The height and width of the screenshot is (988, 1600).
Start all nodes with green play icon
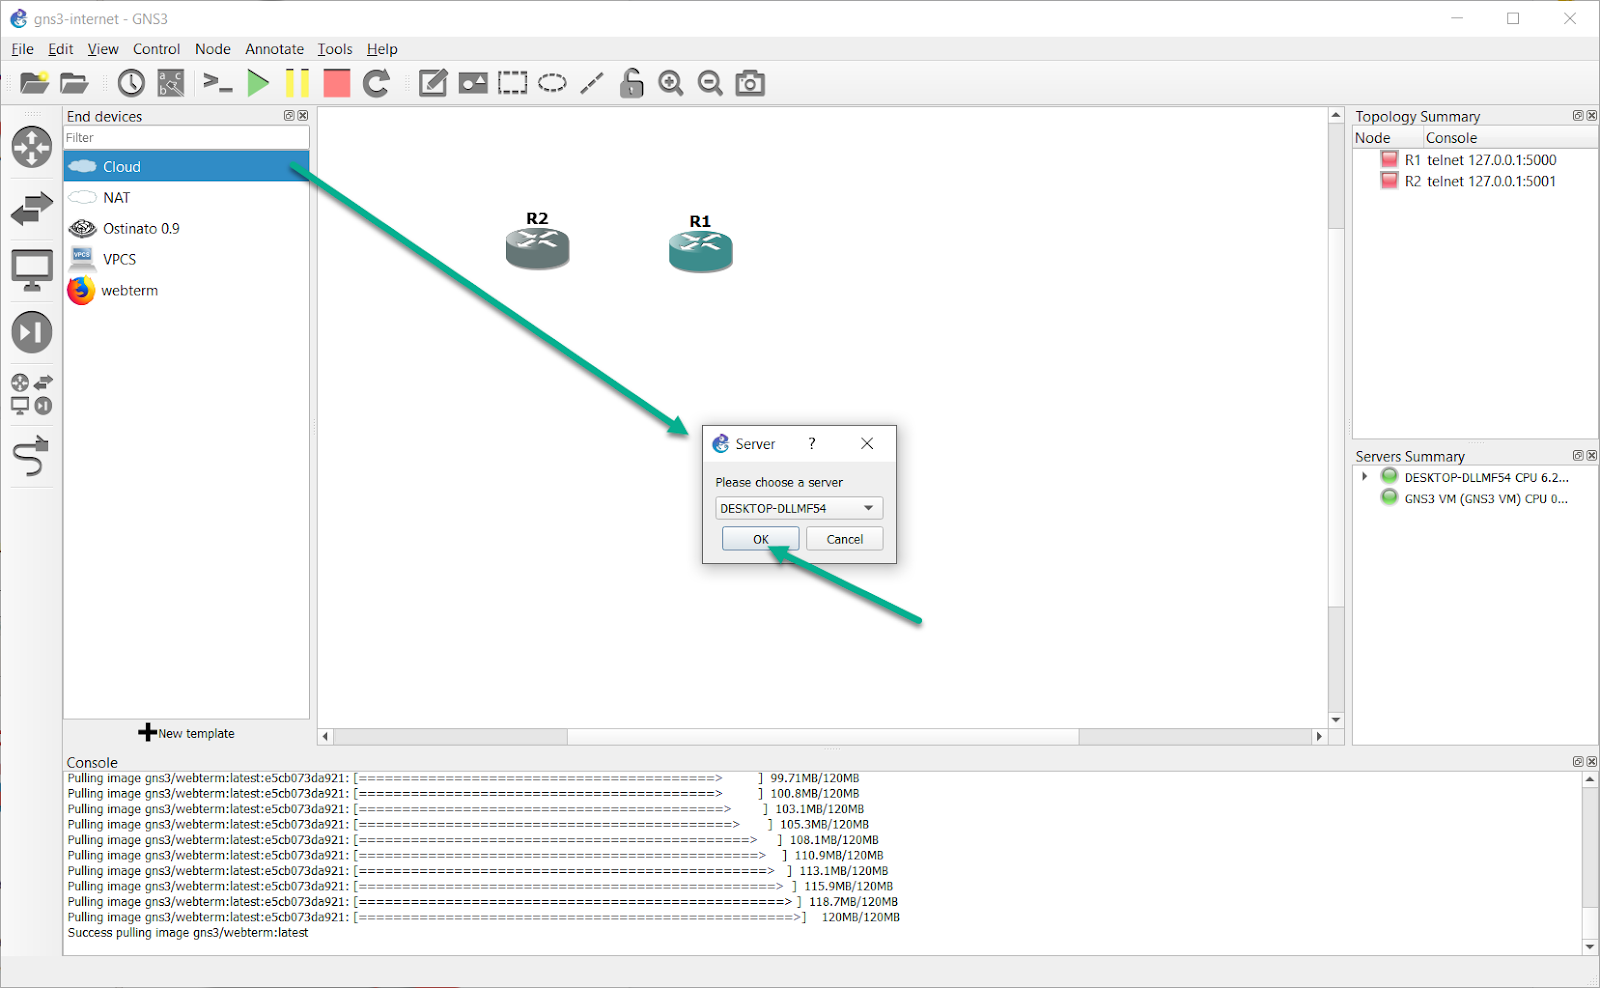tap(258, 83)
